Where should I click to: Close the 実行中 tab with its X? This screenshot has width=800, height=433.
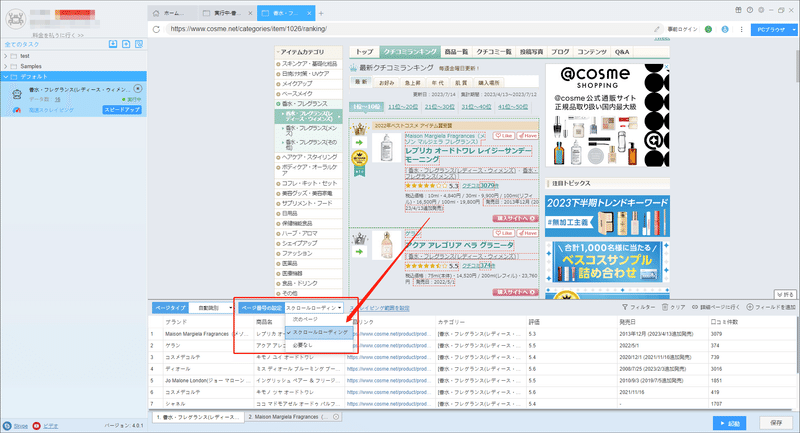250,13
